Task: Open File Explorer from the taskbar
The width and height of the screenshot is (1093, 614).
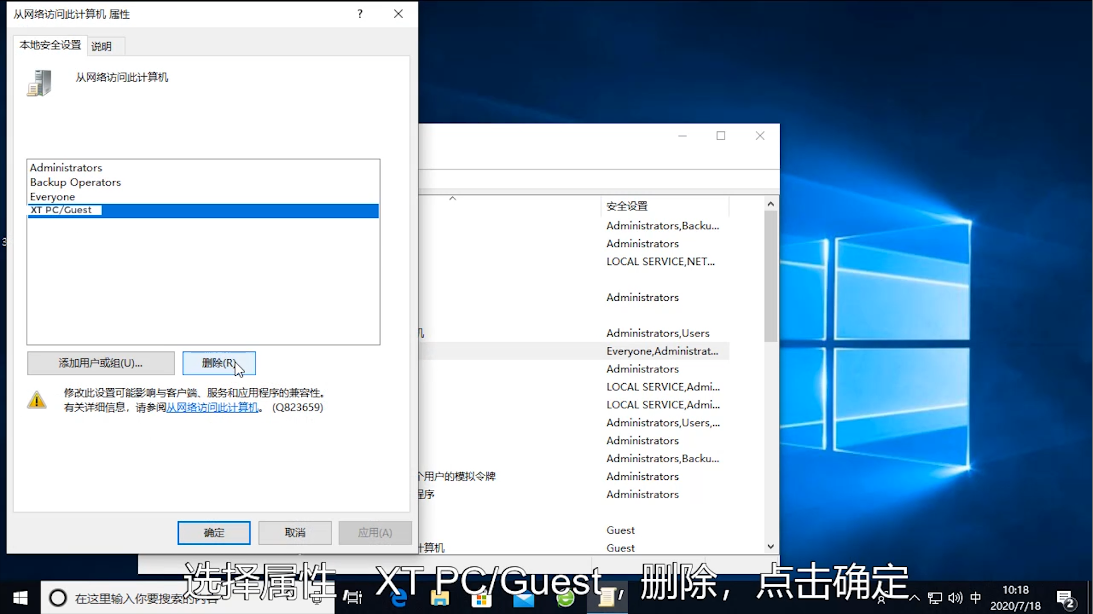Action: click(440, 598)
